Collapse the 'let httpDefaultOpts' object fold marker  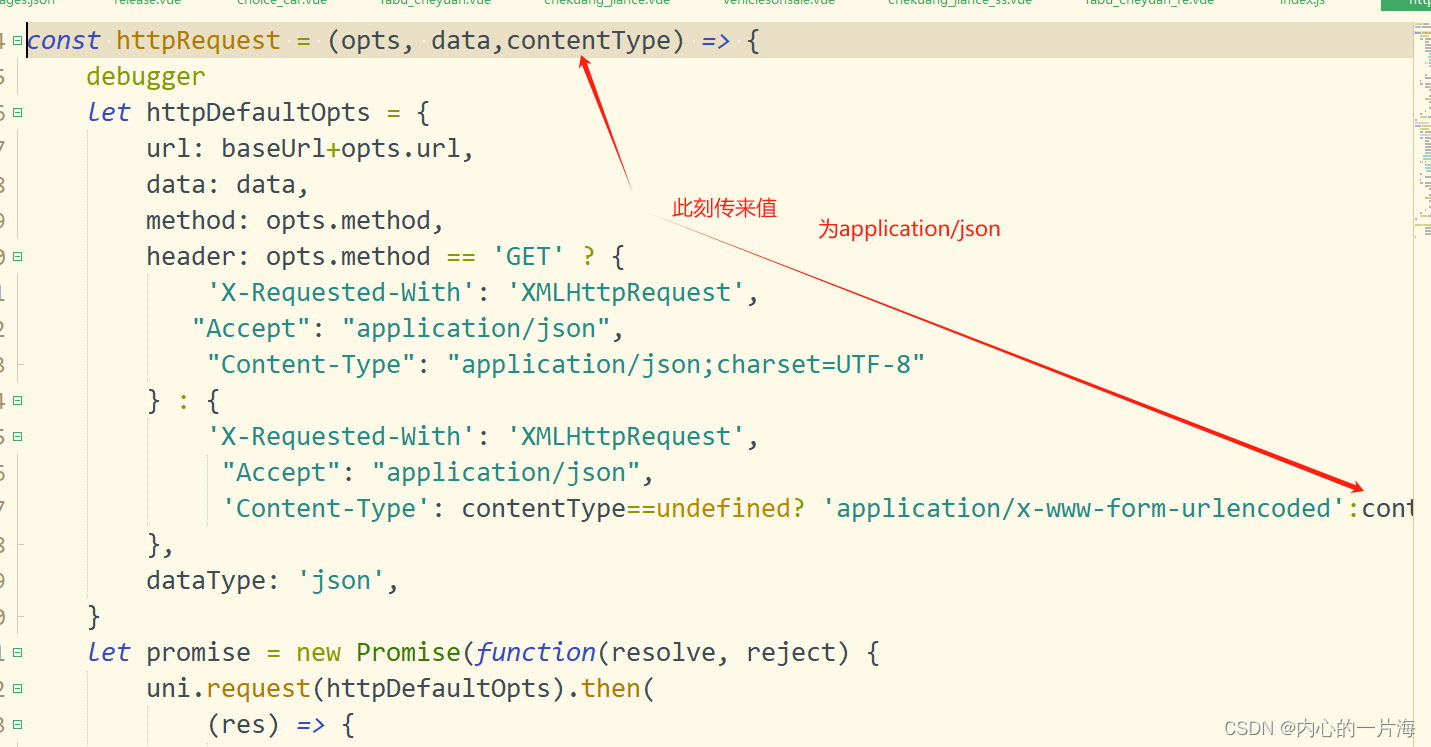[17, 113]
